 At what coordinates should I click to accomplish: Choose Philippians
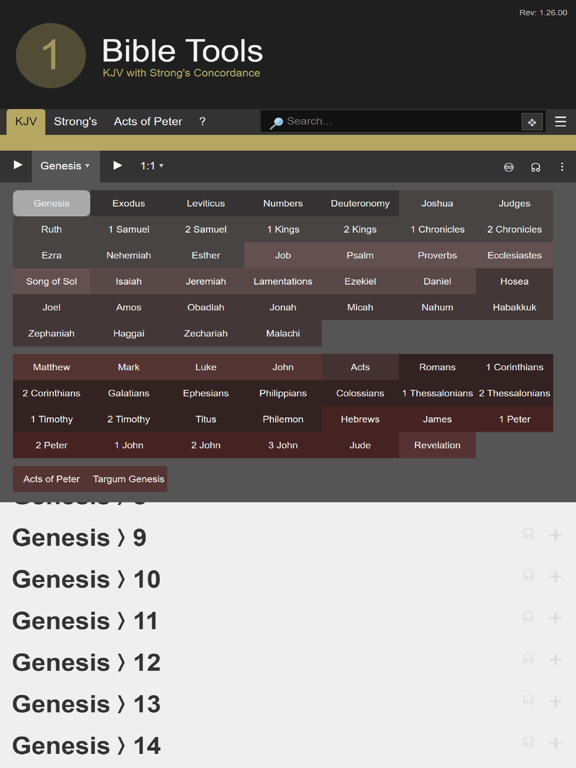pyautogui.click(x=283, y=393)
